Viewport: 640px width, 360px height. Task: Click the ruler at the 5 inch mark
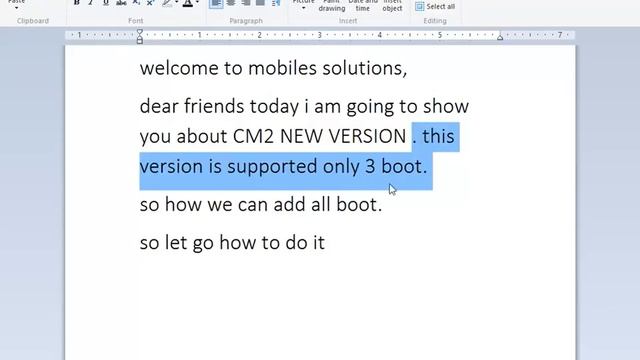pos(440,36)
